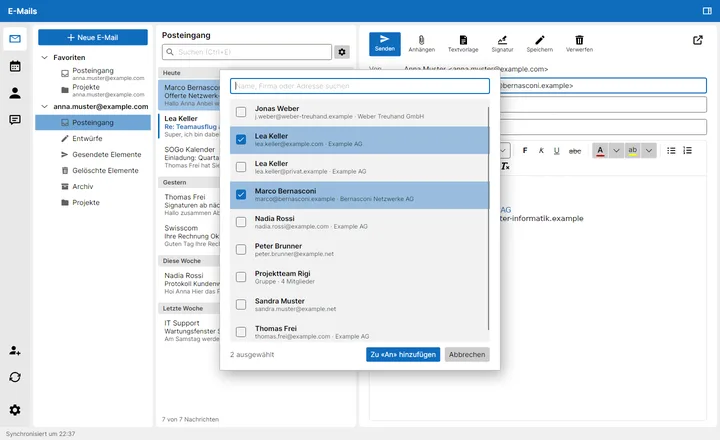Open Nadia Rossi Protokoll message
The height and width of the screenshot is (440, 720).
pyautogui.click(x=189, y=283)
